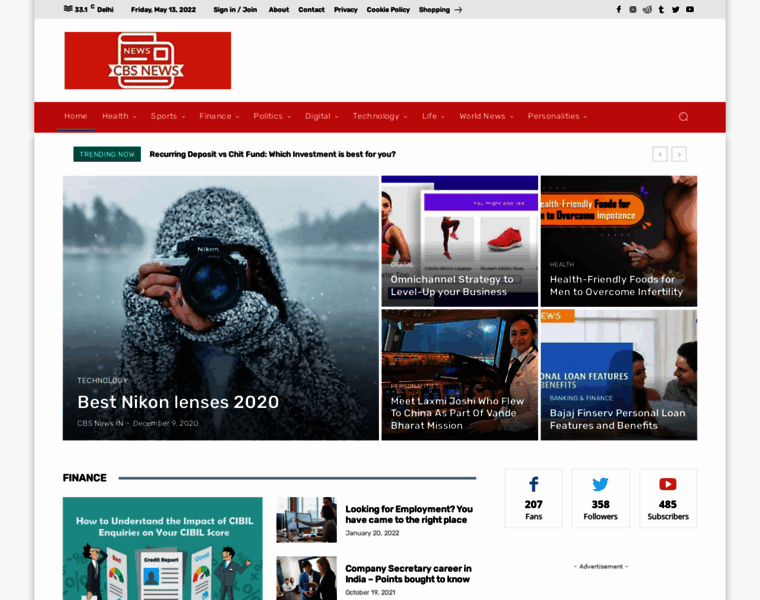Viewport: 760px width, 600px height.
Task: Click the YouTube 485 Subscribers box
Action: (668, 498)
